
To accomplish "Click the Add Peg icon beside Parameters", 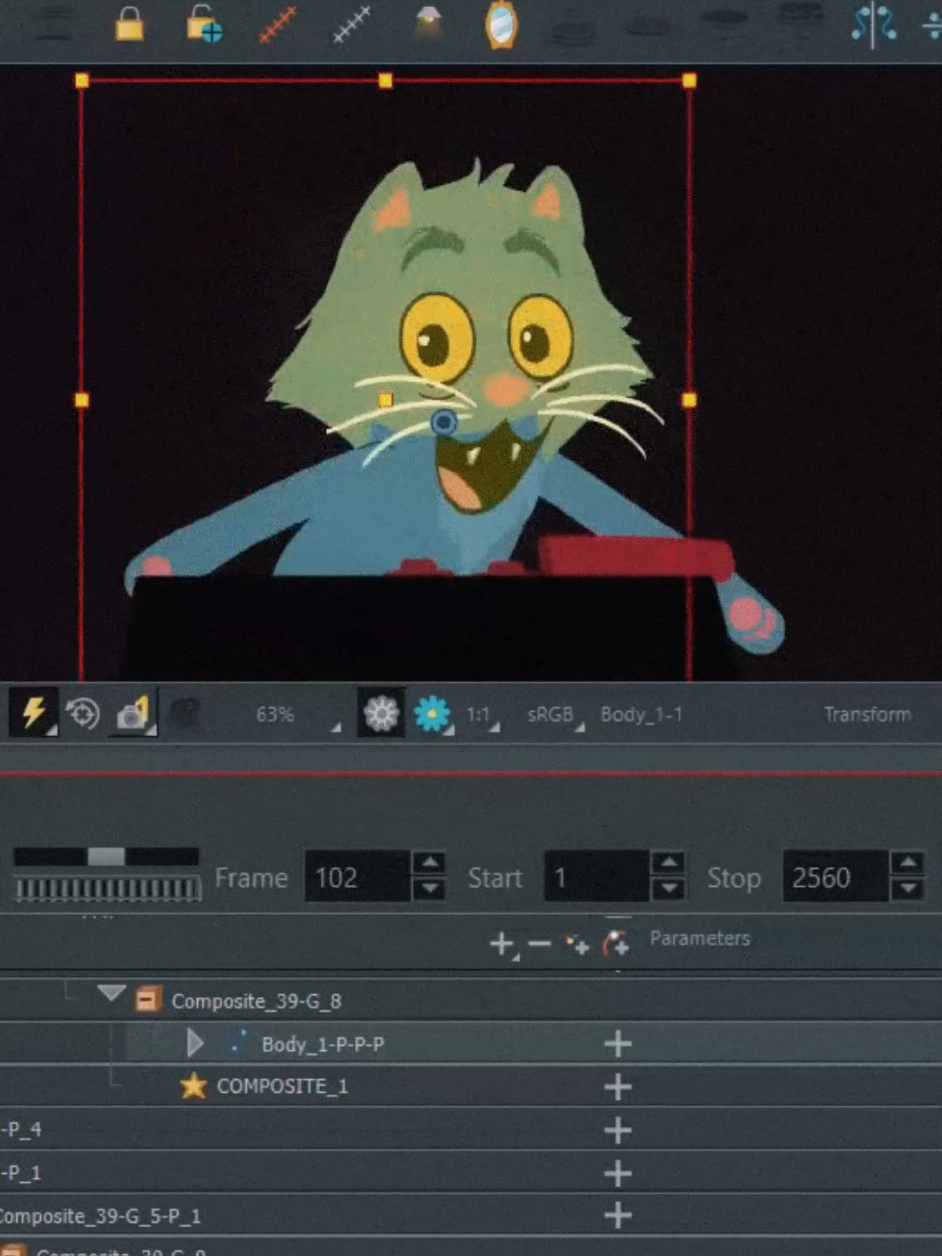I will [x=615, y=942].
